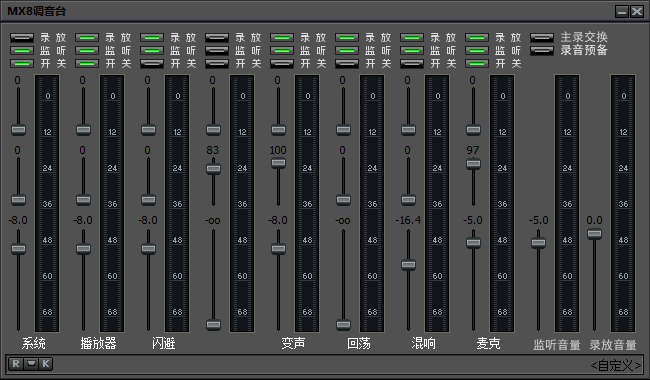Toggle 监听 for the 系统 channel
650x380 pixels.
[22, 51]
